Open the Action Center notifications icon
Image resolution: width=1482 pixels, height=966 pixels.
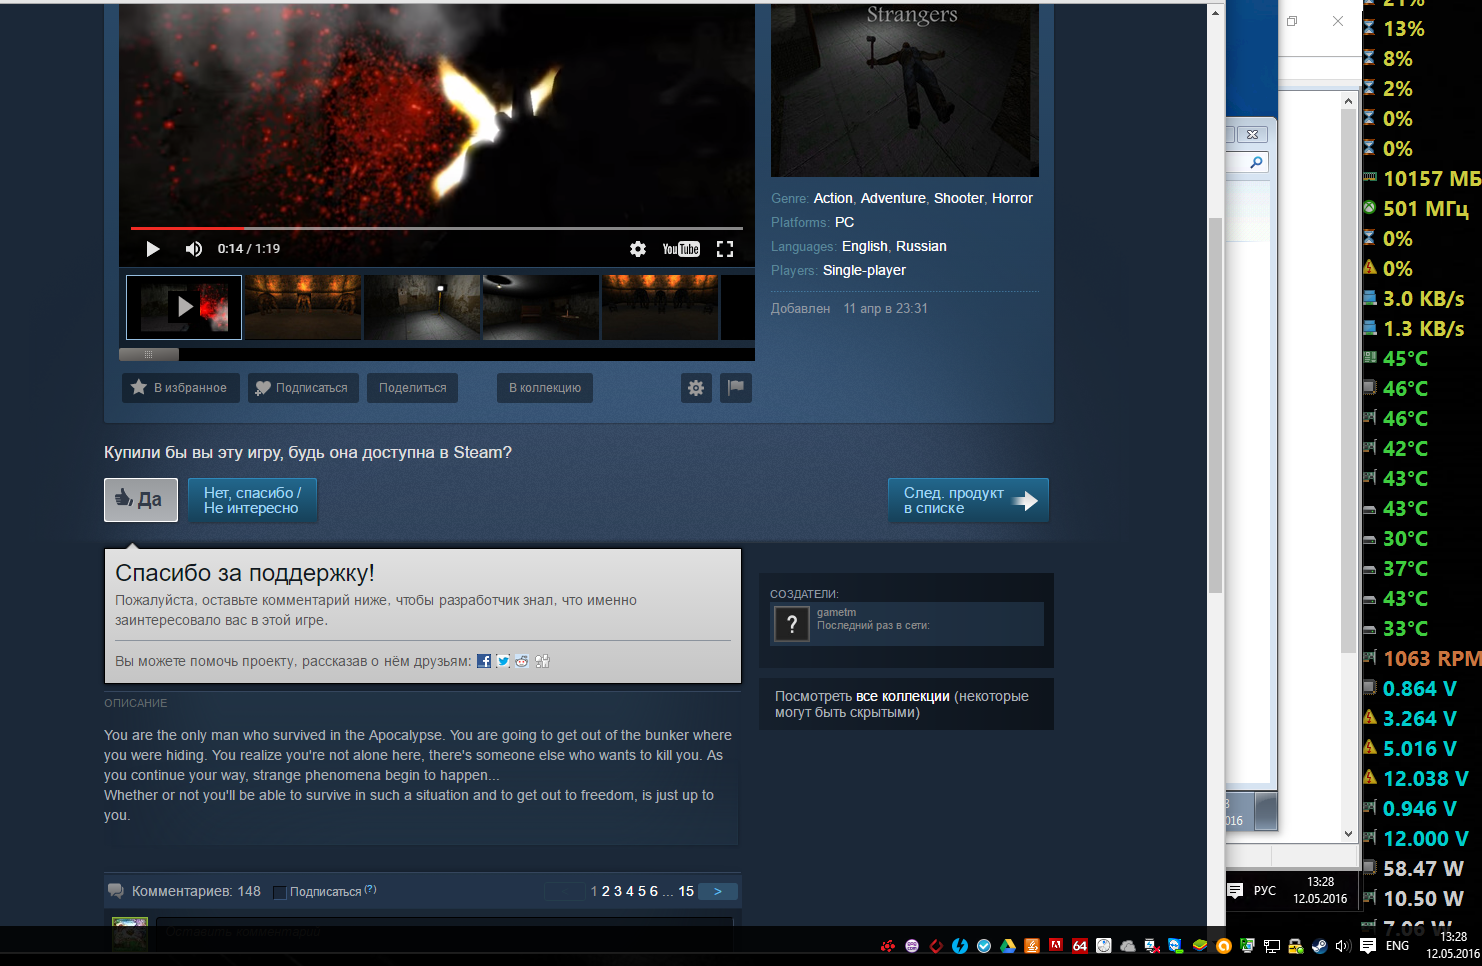pos(1368,946)
